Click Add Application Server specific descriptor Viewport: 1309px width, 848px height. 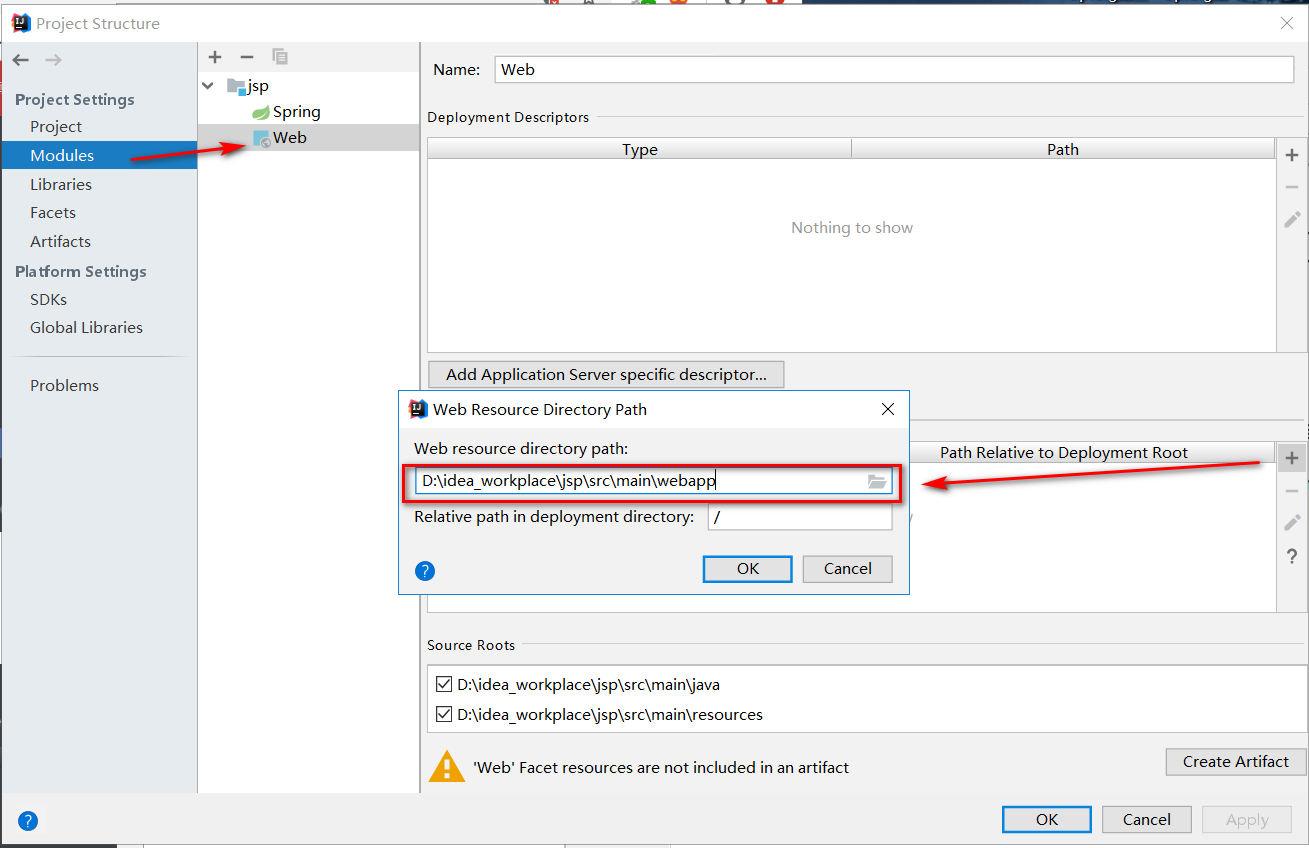coord(606,374)
